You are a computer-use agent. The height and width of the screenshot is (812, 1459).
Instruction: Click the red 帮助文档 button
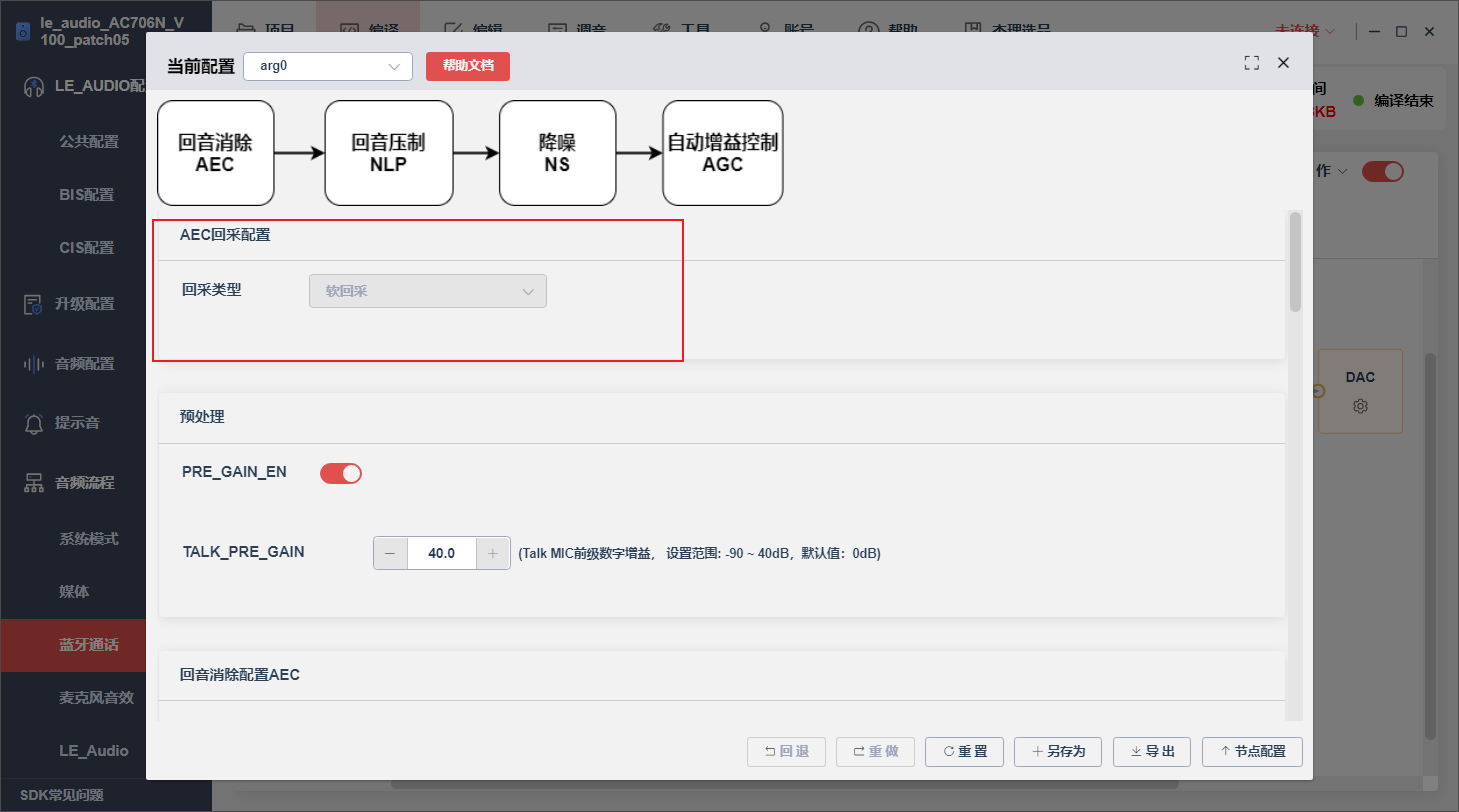(x=468, y=66)
